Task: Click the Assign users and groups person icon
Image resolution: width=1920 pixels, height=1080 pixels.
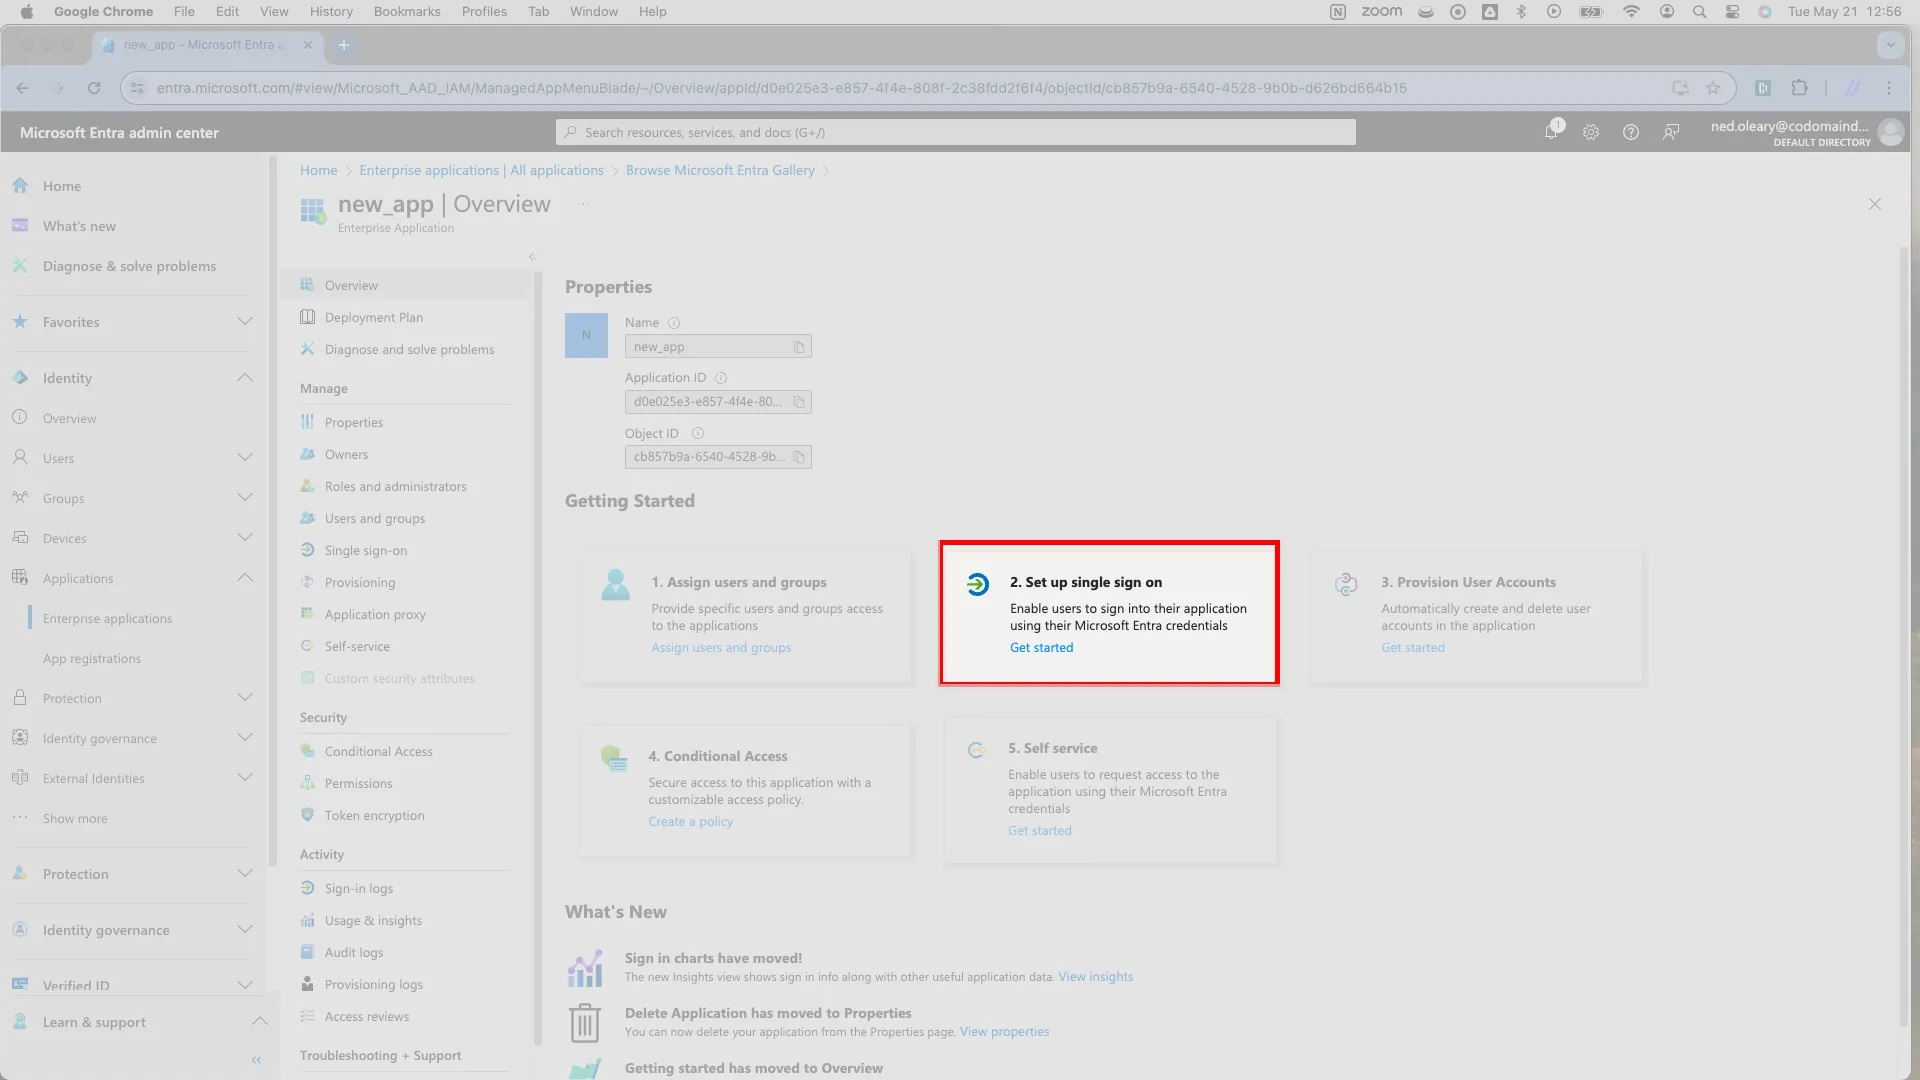Action: click(x=616, y=584)
